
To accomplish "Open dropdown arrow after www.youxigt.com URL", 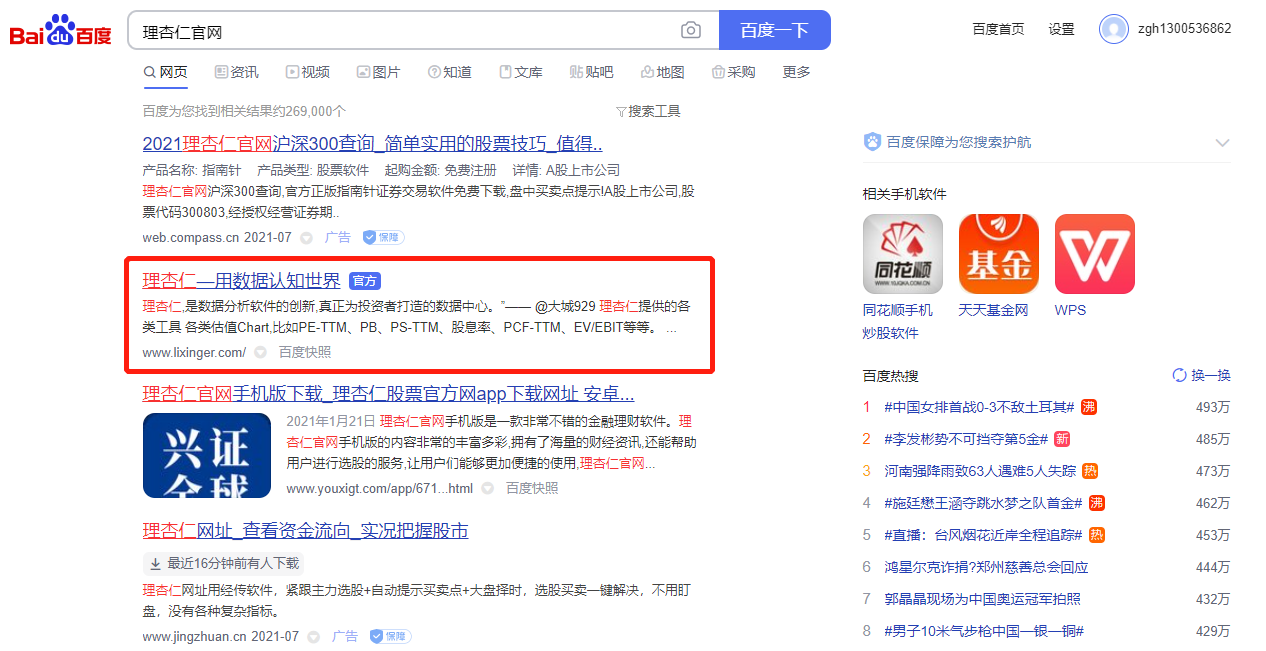I will coord(488,488).
